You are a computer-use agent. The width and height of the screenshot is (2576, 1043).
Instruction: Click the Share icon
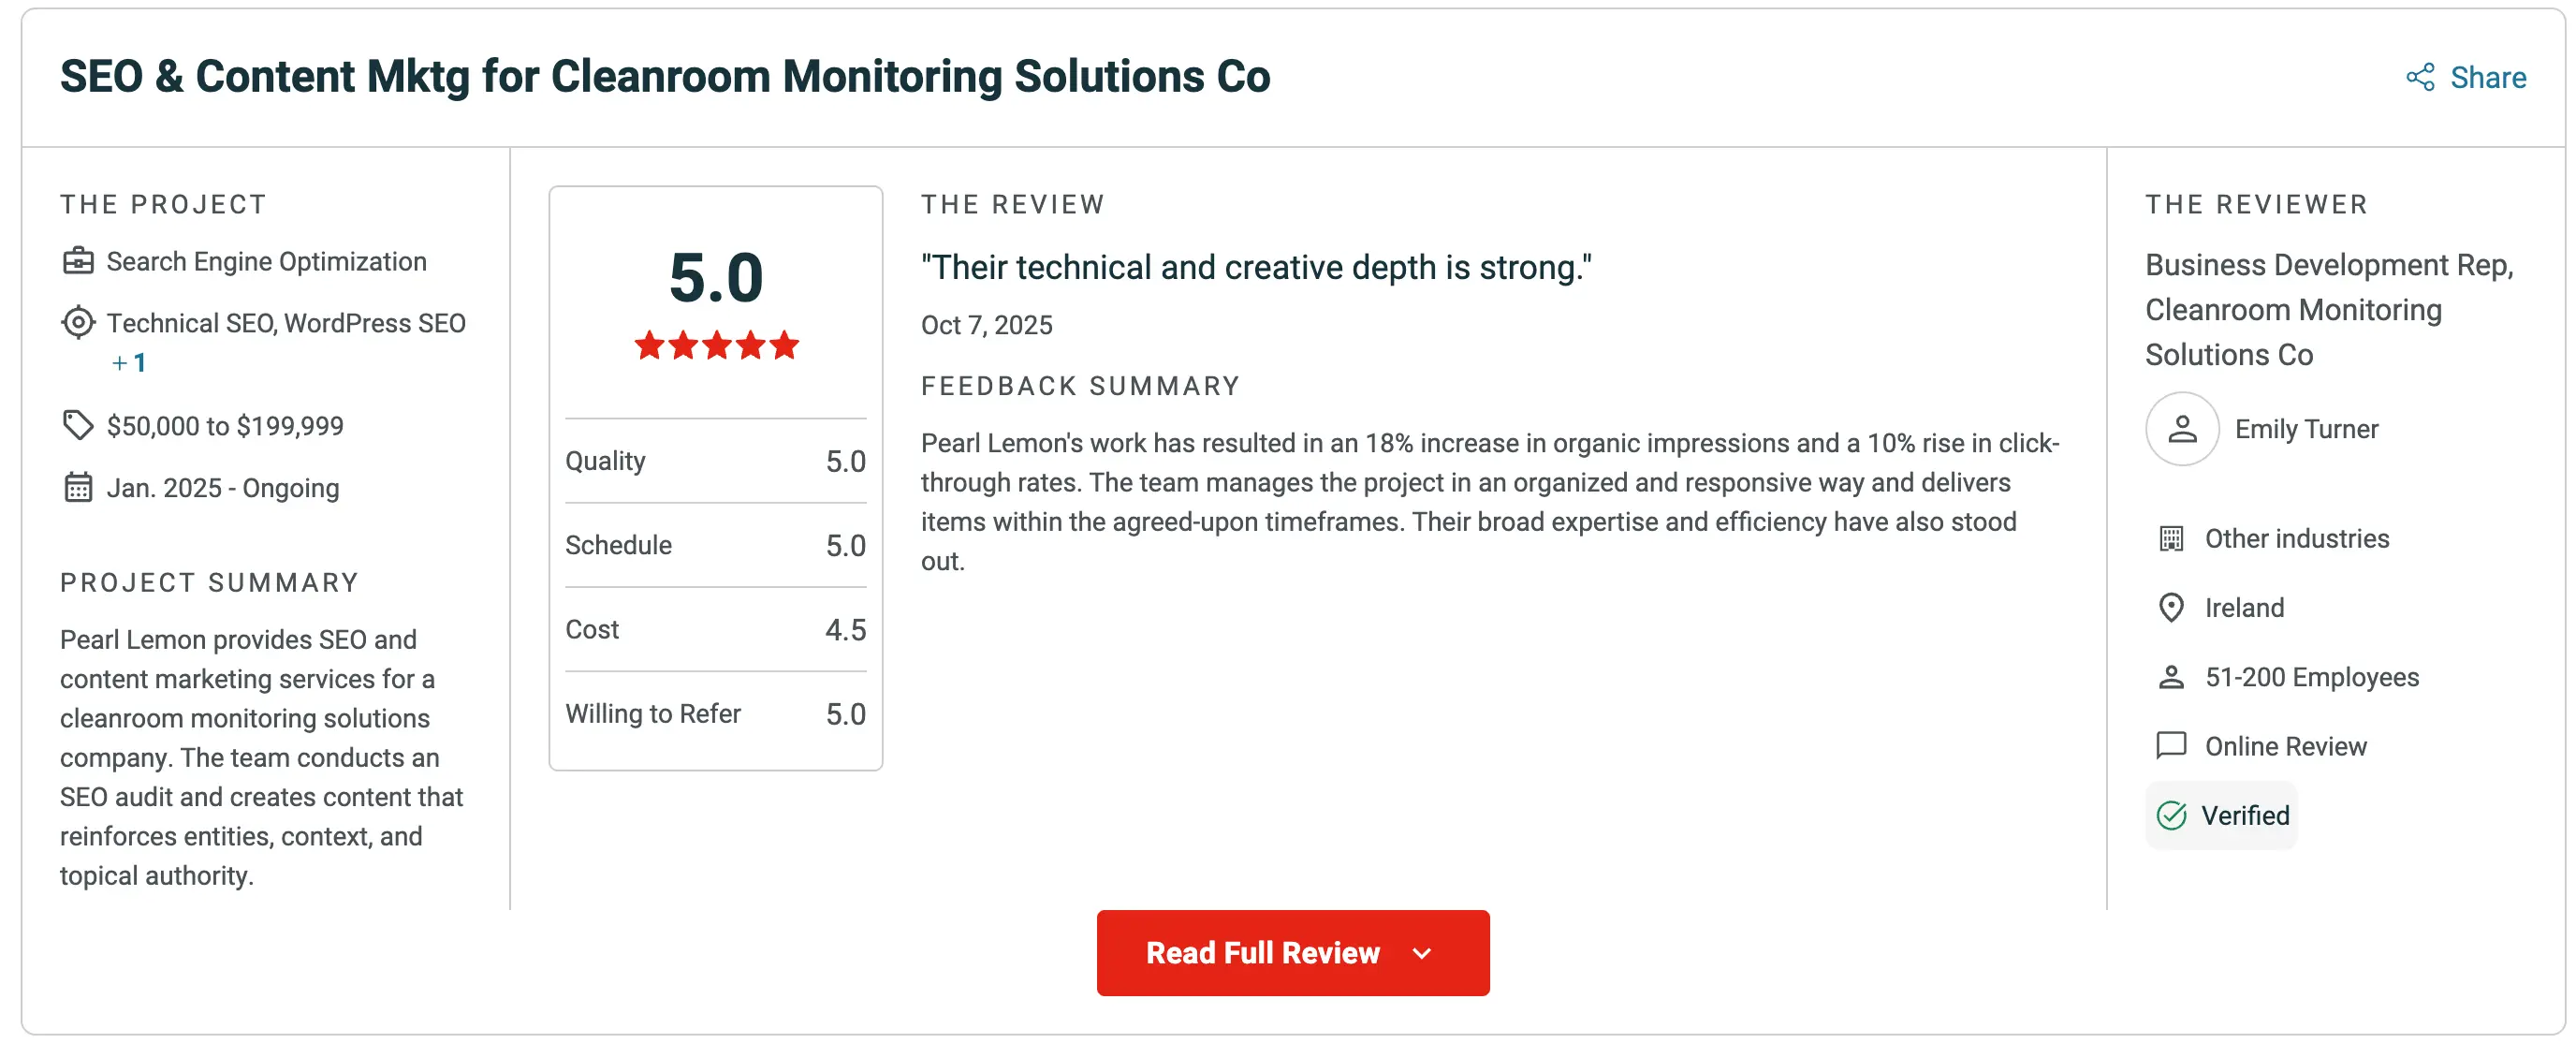coord(2419,78)
